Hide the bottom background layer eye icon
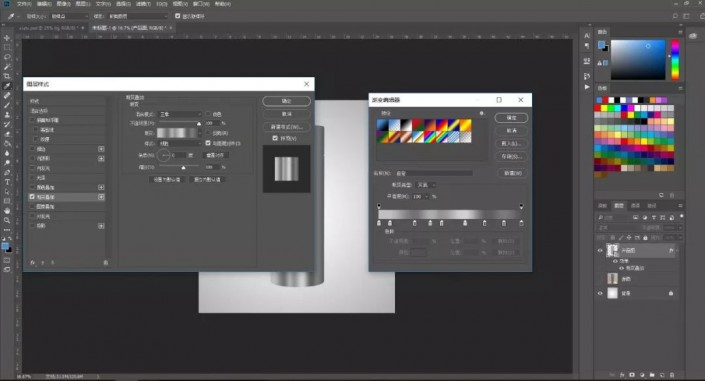 coord(600,293)
